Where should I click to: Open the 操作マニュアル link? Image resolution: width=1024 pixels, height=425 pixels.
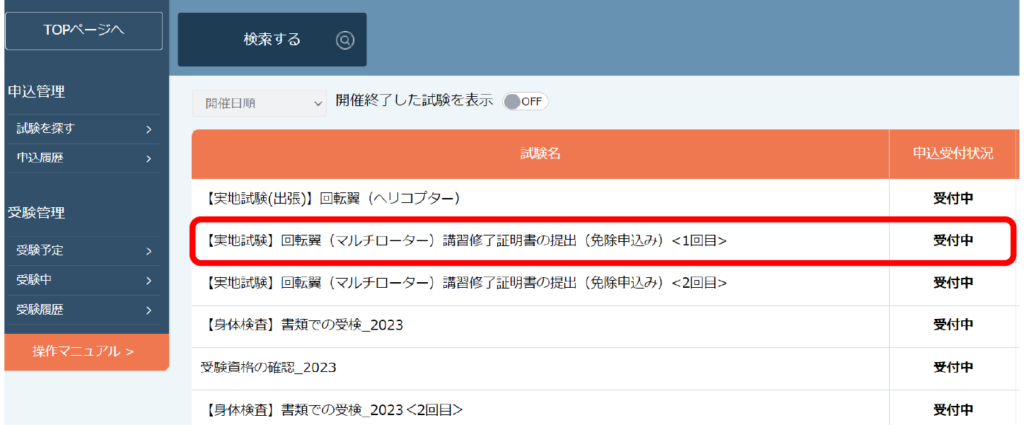84,351
